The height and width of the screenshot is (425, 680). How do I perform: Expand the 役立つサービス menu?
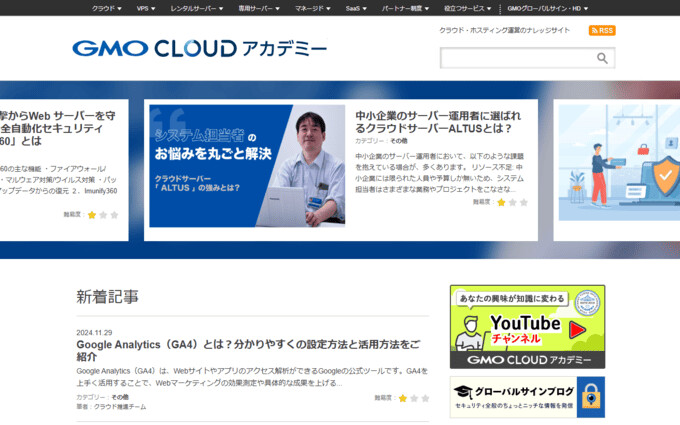(468, 8)
